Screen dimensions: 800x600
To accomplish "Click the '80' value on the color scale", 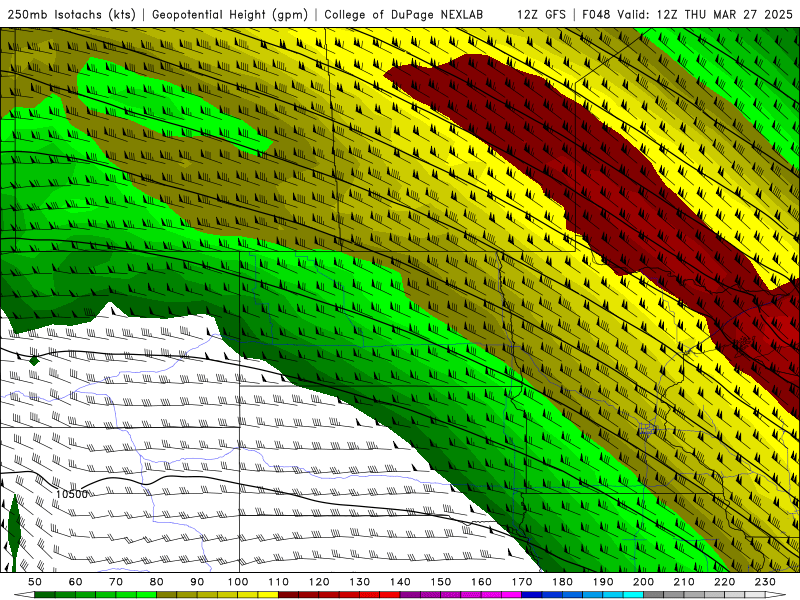I will click(x=157, y=582).
